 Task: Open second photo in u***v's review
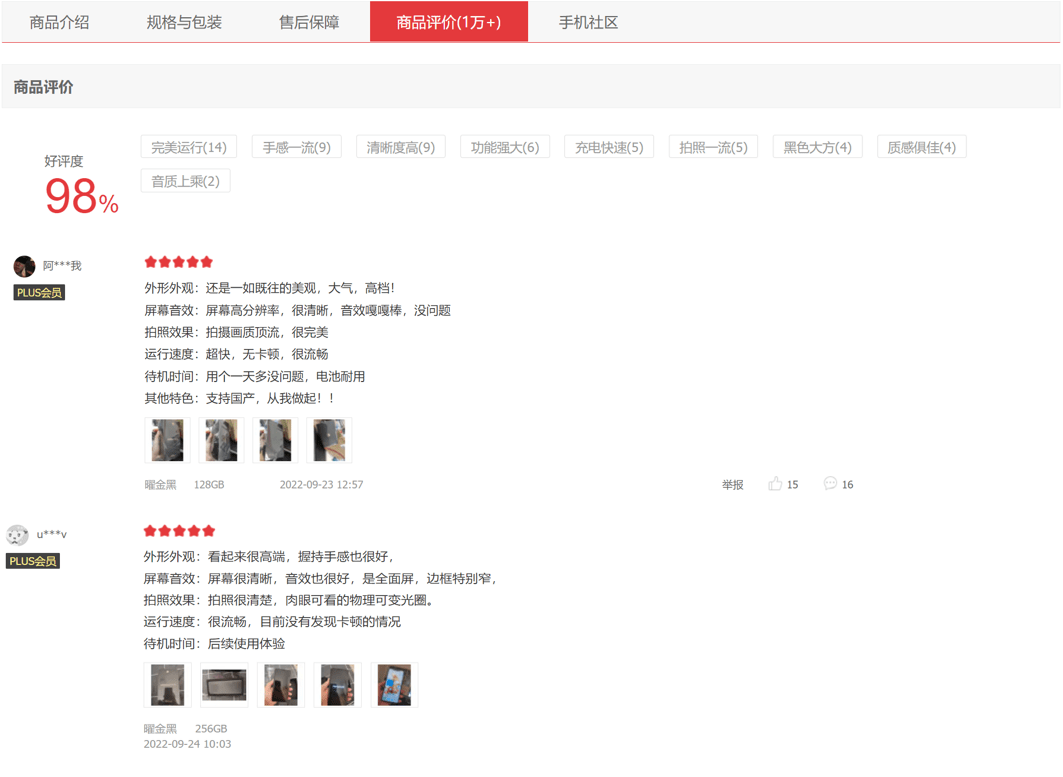[x=224, y=685]
